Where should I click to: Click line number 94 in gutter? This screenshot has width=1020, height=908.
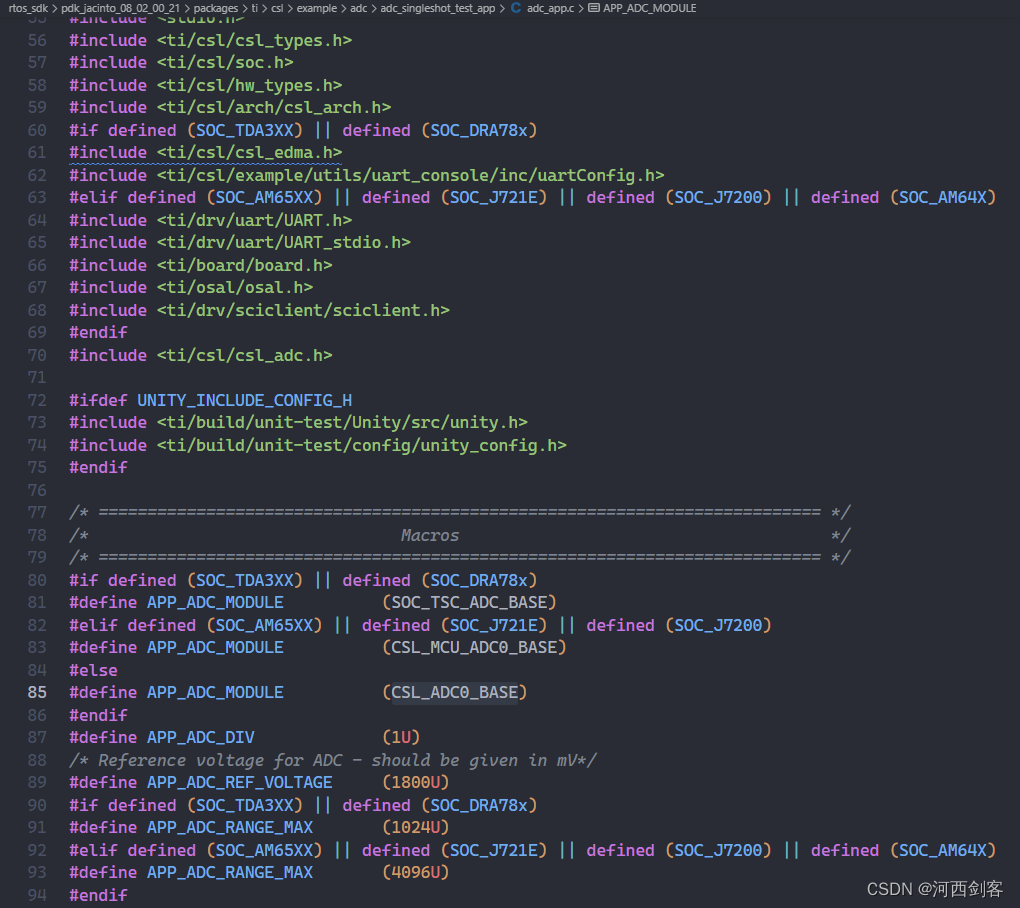coord(37,895)
